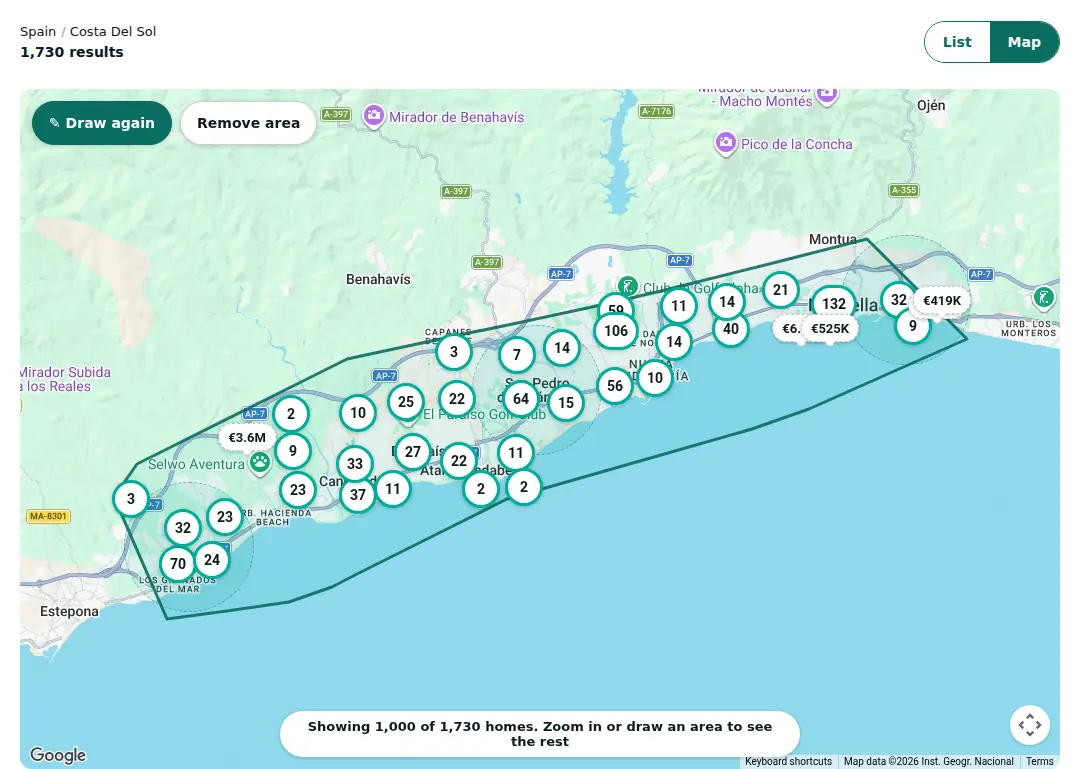Screen dimensions: 1080x769
Task: Select the cluster marker labeled 27
Action: [x=413, y=452]
